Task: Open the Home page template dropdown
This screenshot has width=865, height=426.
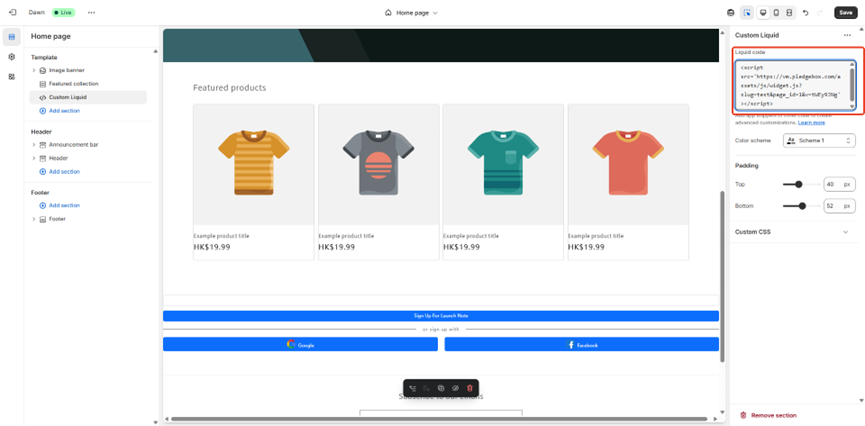Action: point(412,13)
